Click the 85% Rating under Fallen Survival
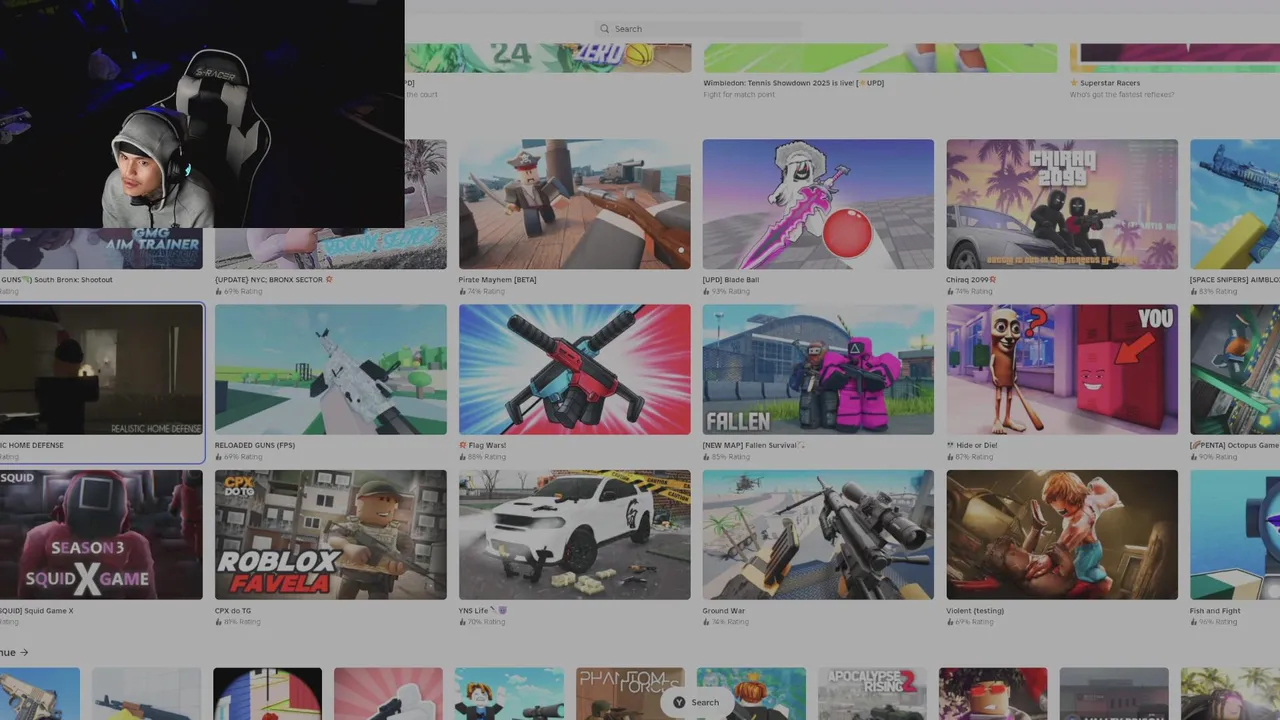This screenshot has height=720, width=1280. (x=731, y=457)
